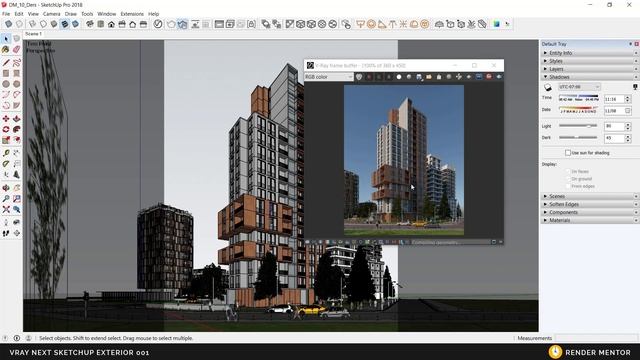Expand the Styles panel

point(589,61)
